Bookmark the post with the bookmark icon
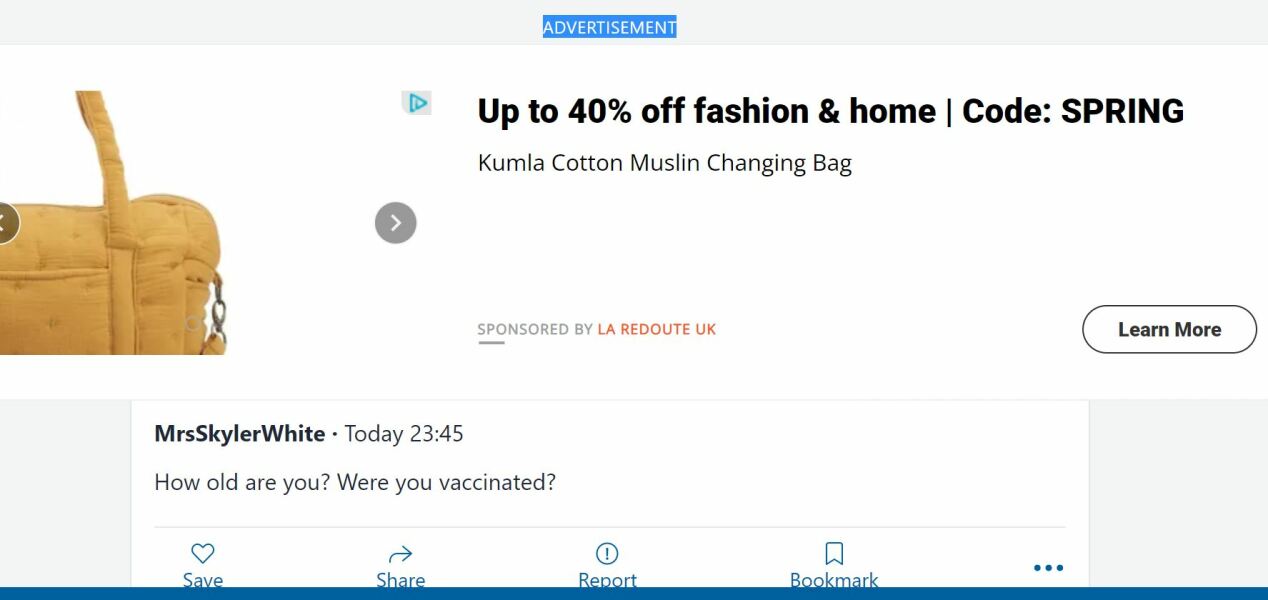The image size is (1268, 600). click(x=833, y=552)
